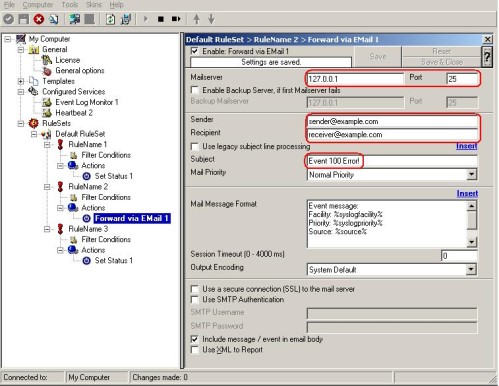Open the Computer menu
Image resolution: width=499 pixels, height=386 pixels.
[38, 5]
